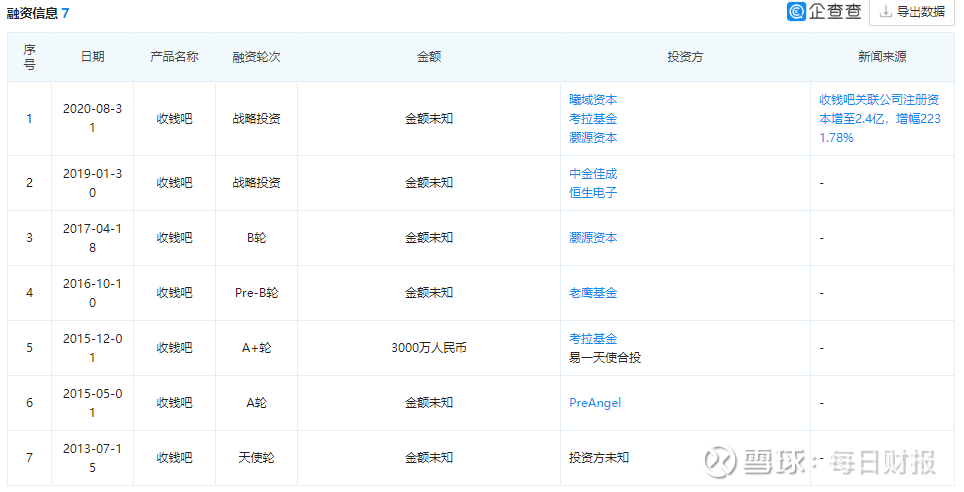Image resolution: width=964 pixels, height=492 pixels.
Task: Click the 天使轮 round cell
Action: click(x=256, y=458)
